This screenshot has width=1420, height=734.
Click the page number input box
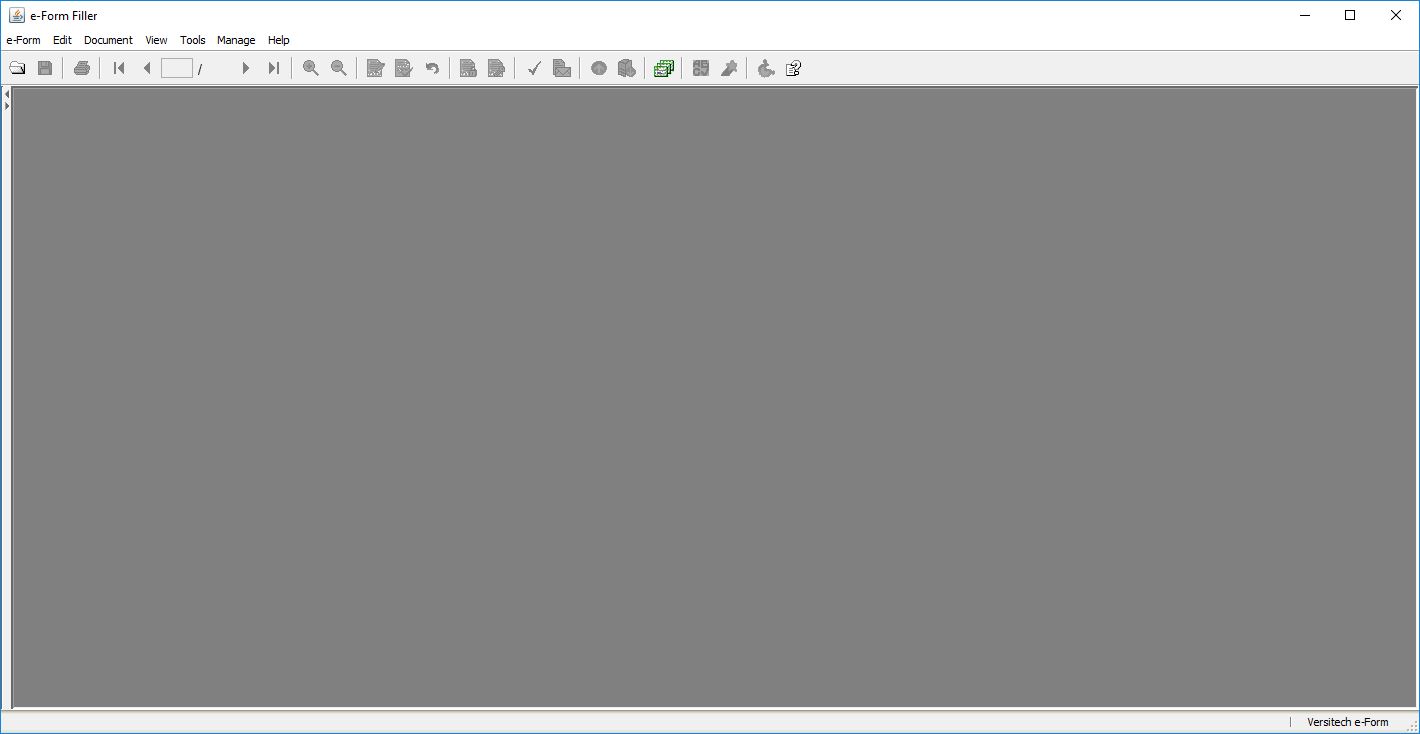click(177, 68)
